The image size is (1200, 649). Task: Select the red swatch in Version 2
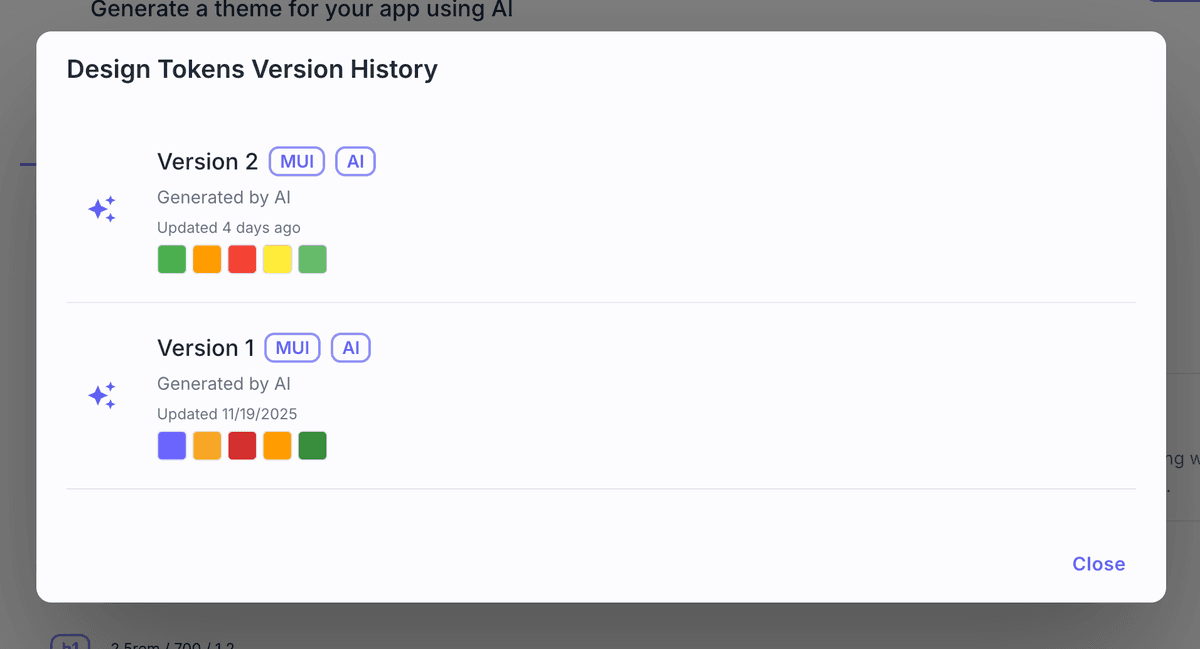pos(242,259)
